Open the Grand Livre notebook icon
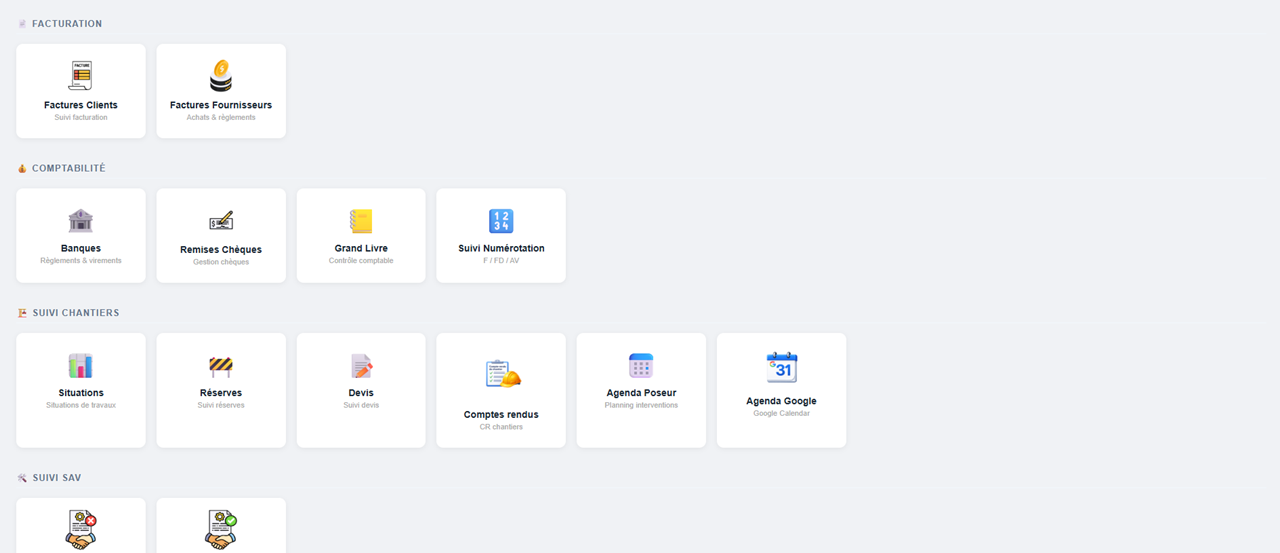 (x=361, y=221)
